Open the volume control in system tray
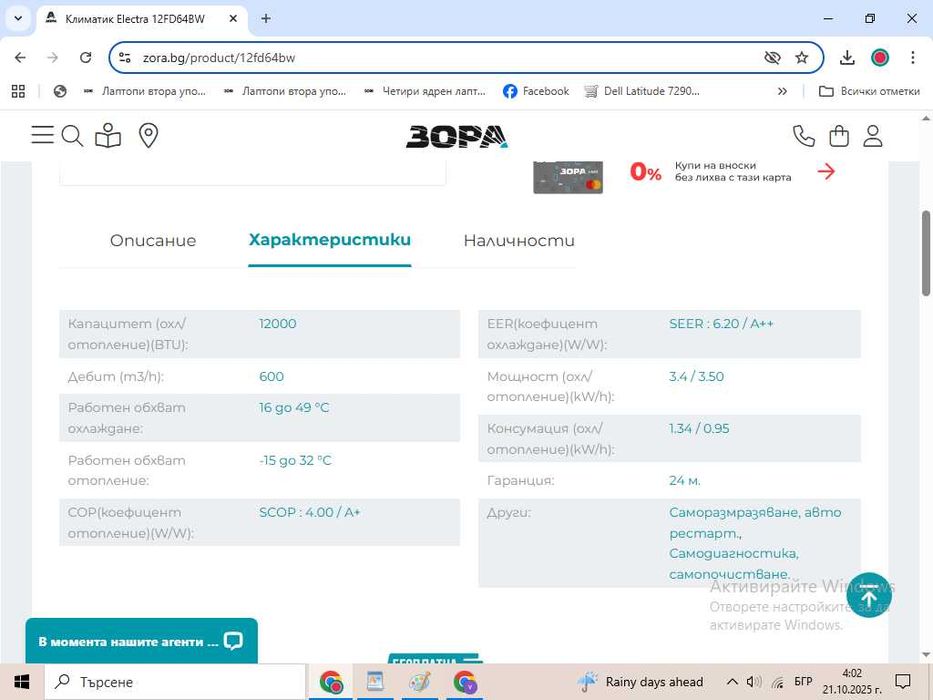The image size is (933, 700). pos(753,682)
